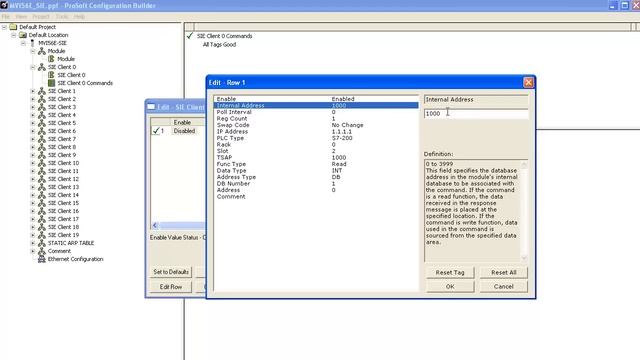This screenshot has height=360, width=640.
Task: Click Edit Row in Edit - SIE Client window
Action: pyautogui.click(x=171, y=287)
